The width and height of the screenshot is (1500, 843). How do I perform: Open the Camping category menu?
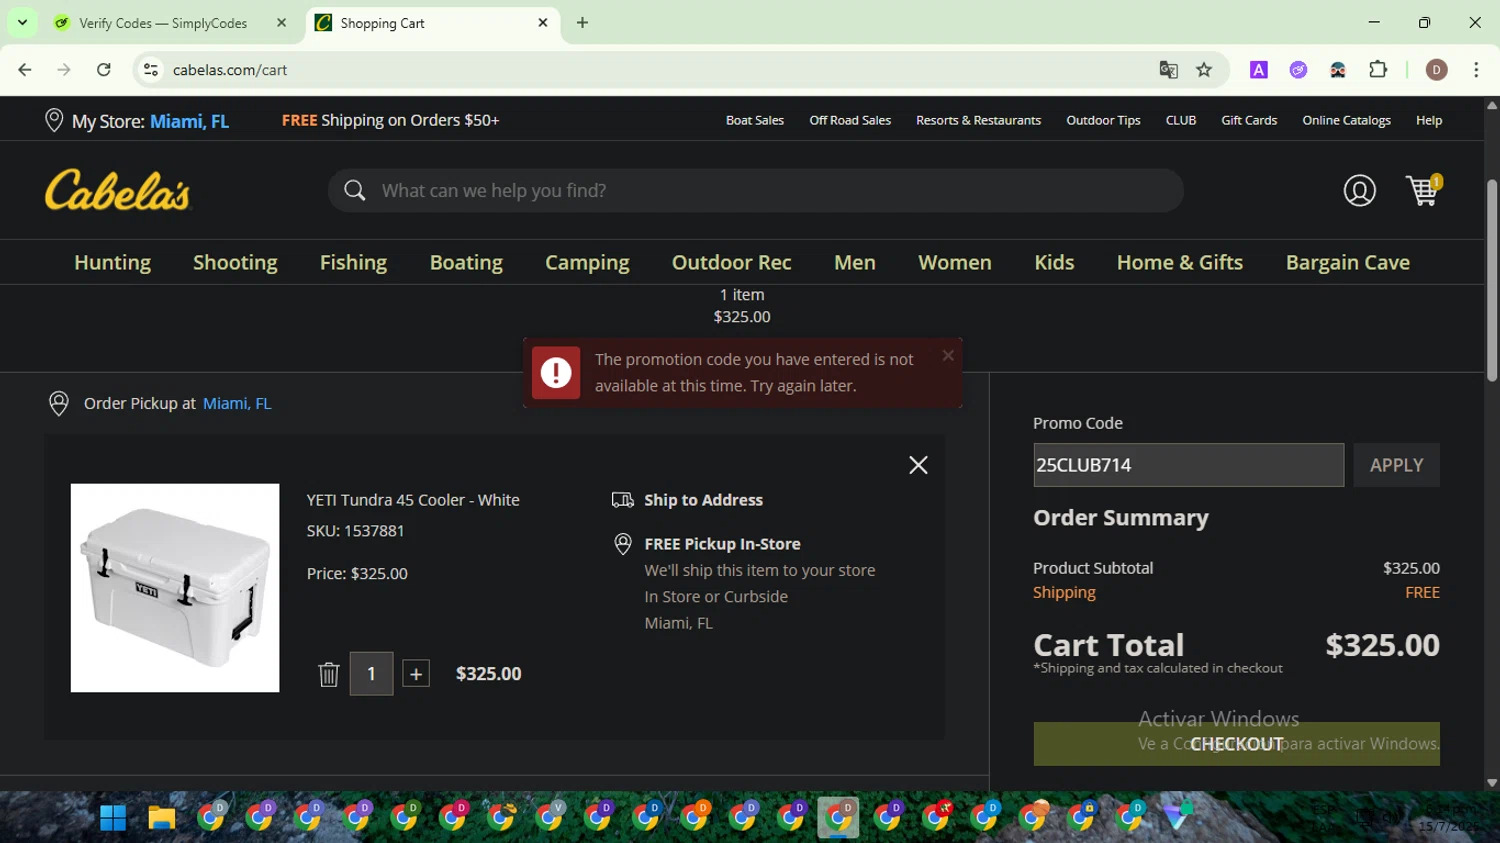click(x=587, y=262)
